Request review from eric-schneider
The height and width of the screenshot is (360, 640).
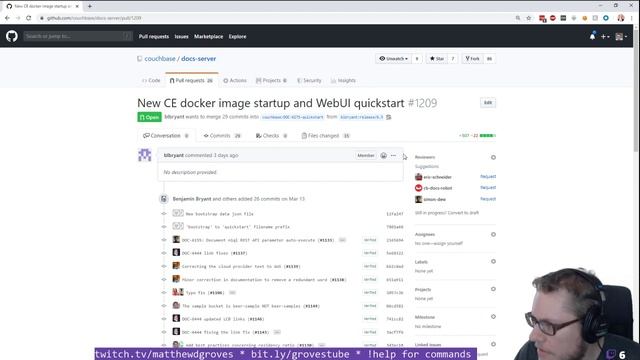tap(488, 176)
